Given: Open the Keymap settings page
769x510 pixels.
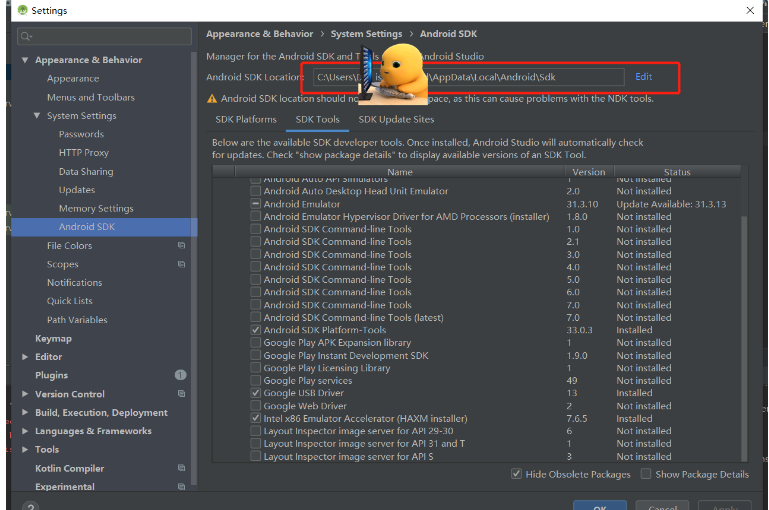Looking at the screenshot, I should point(53,338).
